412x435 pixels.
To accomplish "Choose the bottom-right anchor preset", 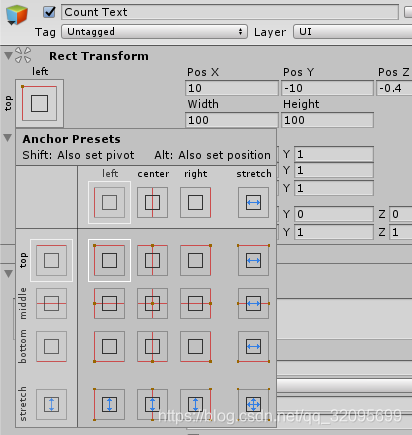I will (x=195, y=346).
